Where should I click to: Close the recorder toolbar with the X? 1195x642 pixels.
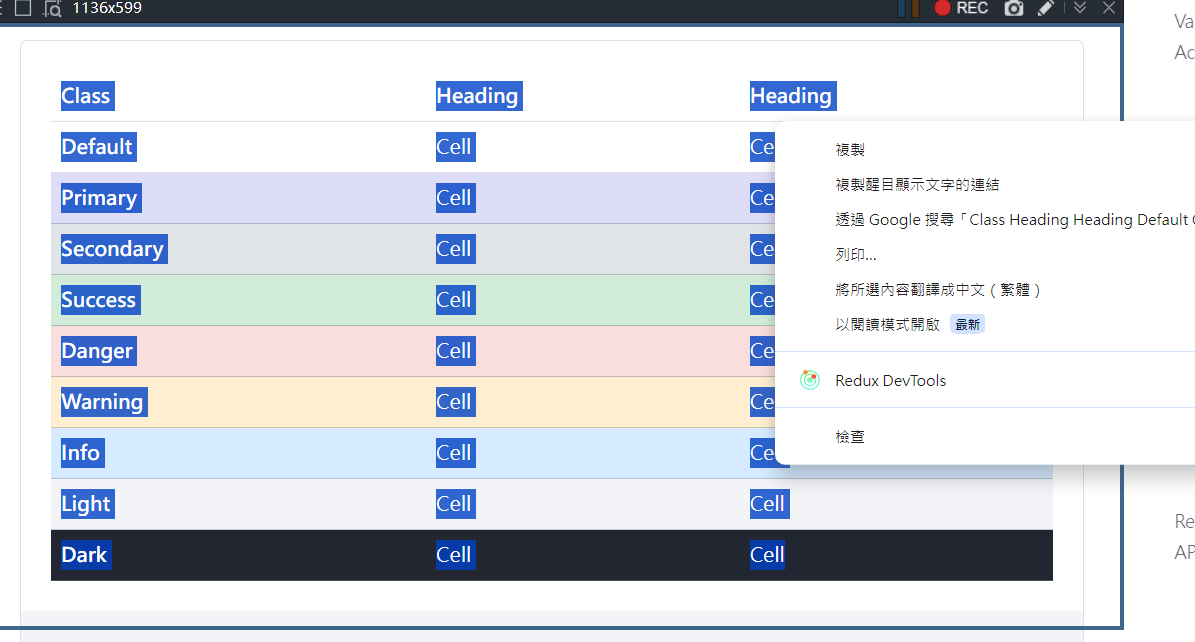pyautogui.click(x=1108, y=8)
